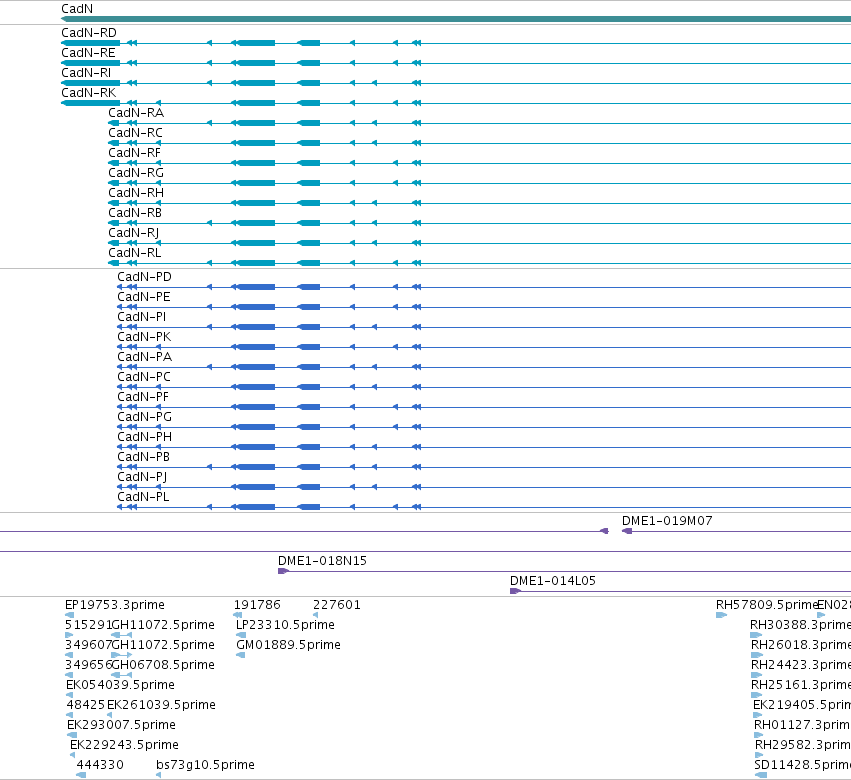Open the EK054039.5prime EST label

(120, 685)
